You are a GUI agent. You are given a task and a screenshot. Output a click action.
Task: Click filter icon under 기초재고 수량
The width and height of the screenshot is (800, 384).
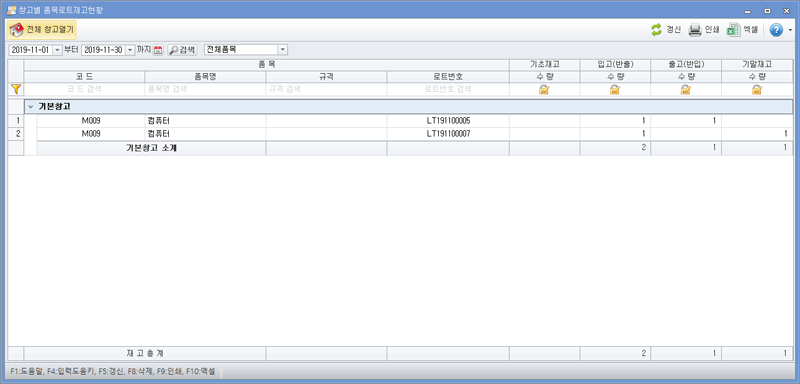(x=544, y=90)
